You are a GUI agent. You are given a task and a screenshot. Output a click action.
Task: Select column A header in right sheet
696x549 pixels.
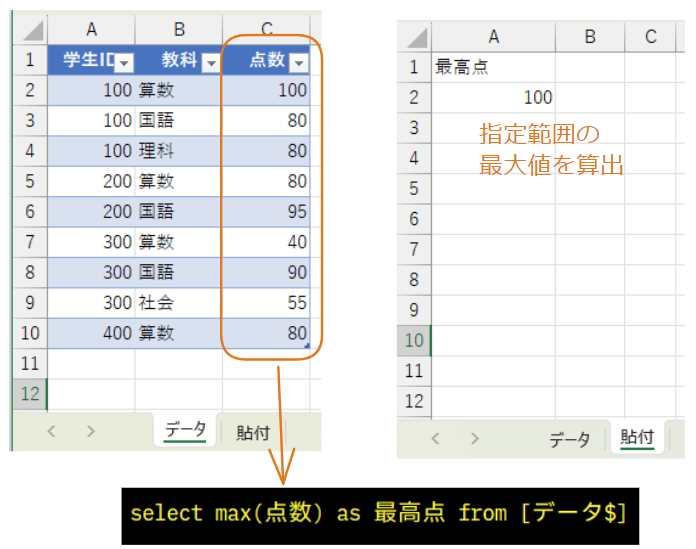pos(494,37)
